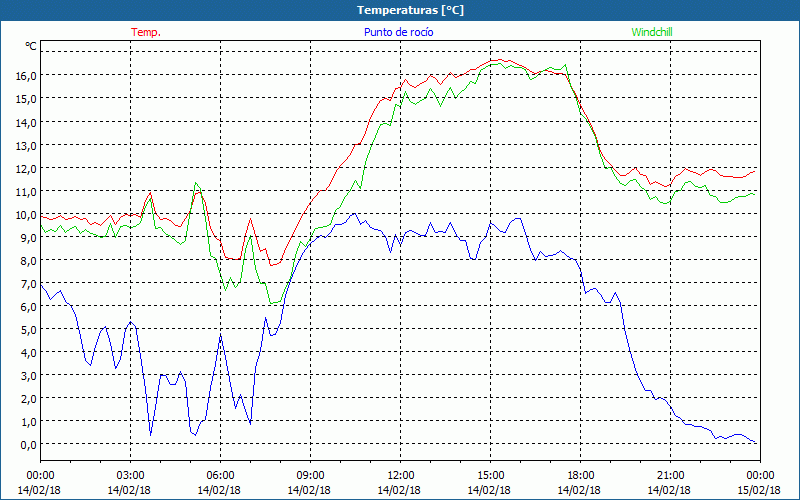Select the blue 'Punto de rocío' legend label
The image size is (800, 500).
tap(398, 32)
